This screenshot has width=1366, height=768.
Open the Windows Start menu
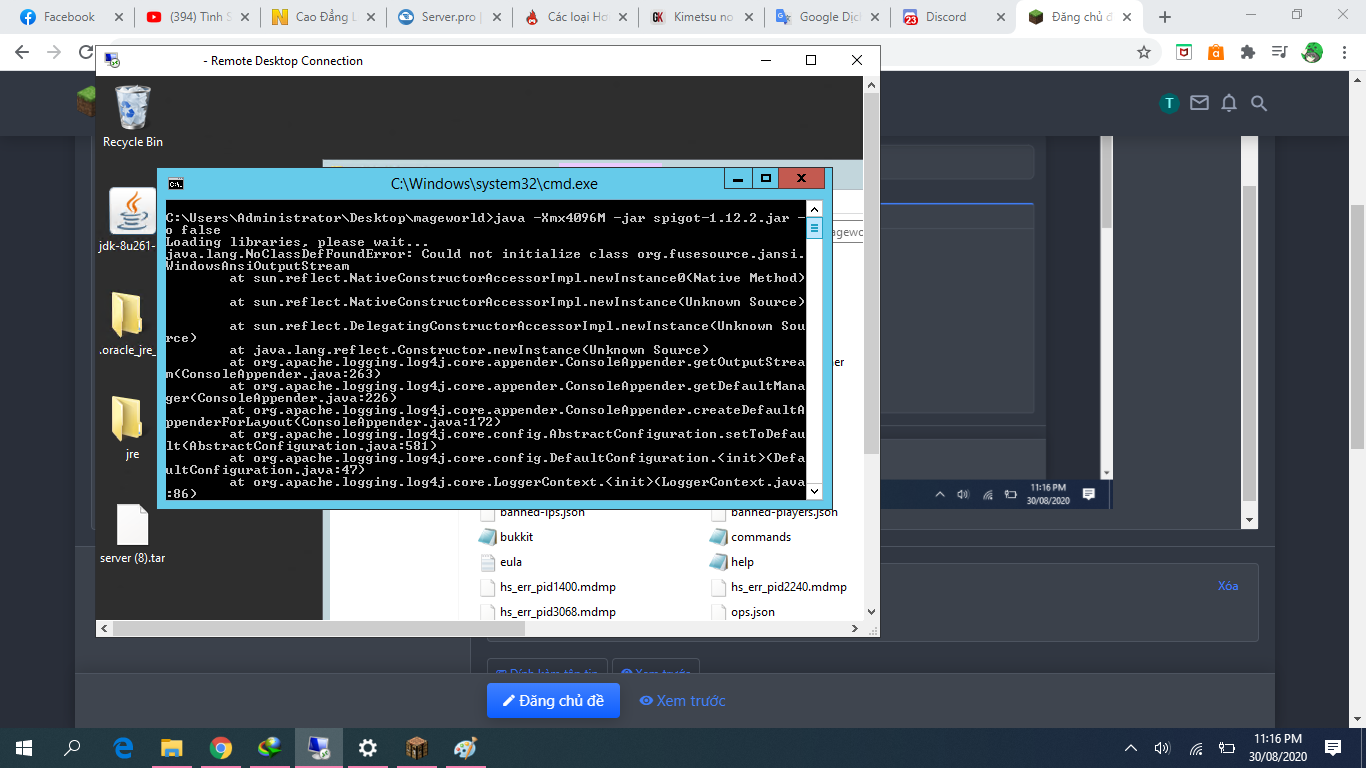tap(24, 748)
